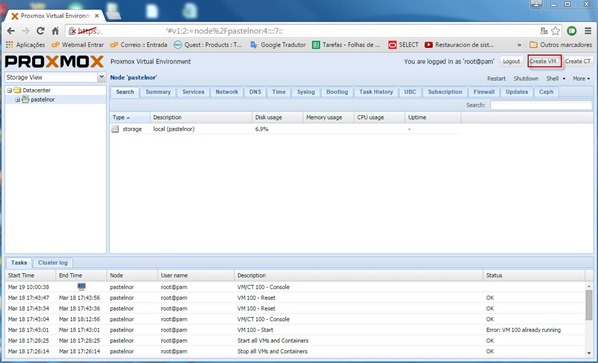Switch to the Services tab
598x363 pixels.
point(193,92)
